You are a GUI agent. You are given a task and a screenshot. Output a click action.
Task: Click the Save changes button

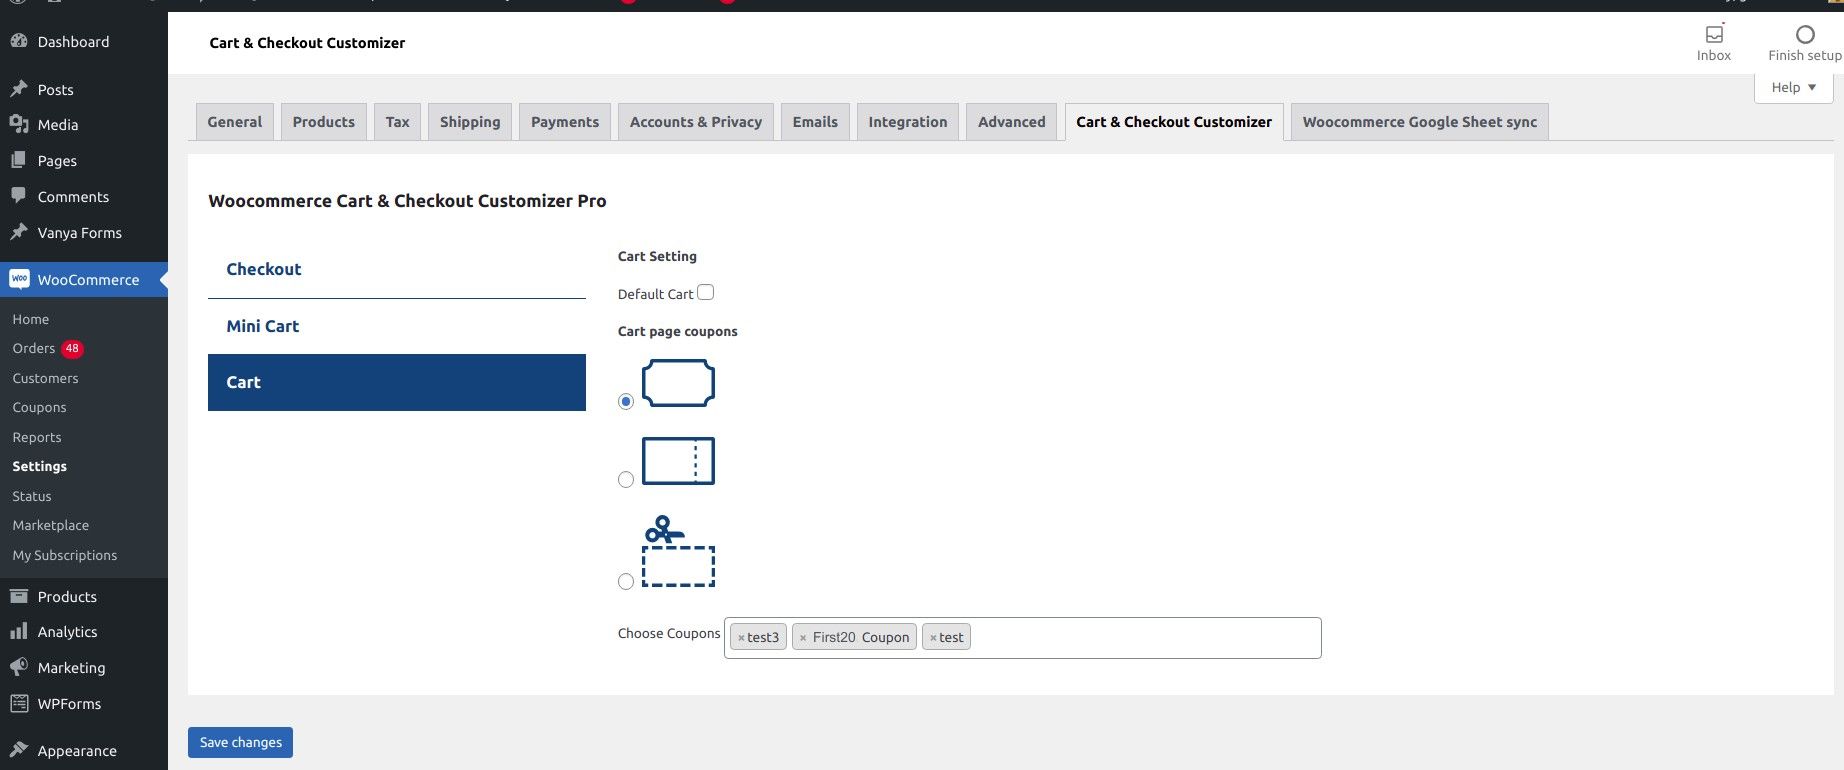(240, 742)
